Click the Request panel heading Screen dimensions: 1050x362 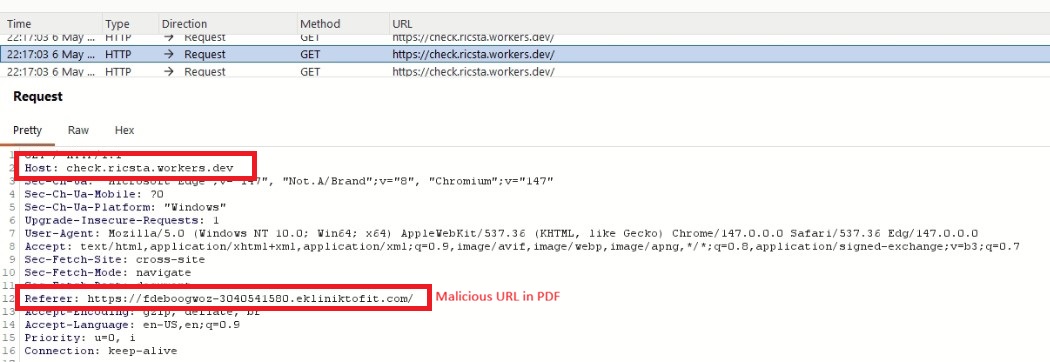(38, 96)
